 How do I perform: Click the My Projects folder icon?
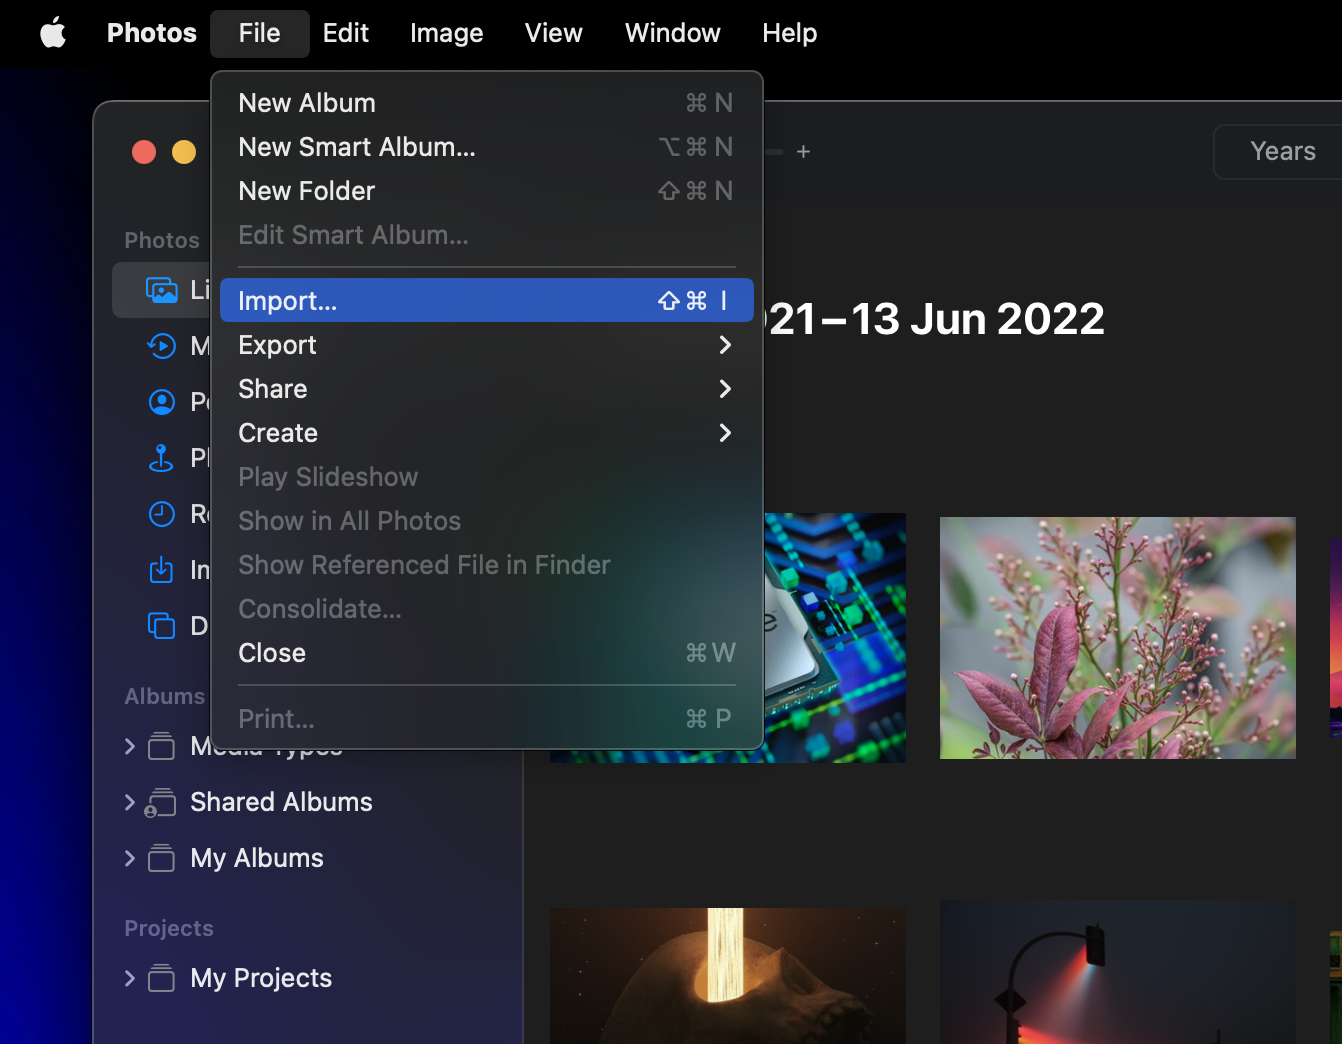[161, 978]
